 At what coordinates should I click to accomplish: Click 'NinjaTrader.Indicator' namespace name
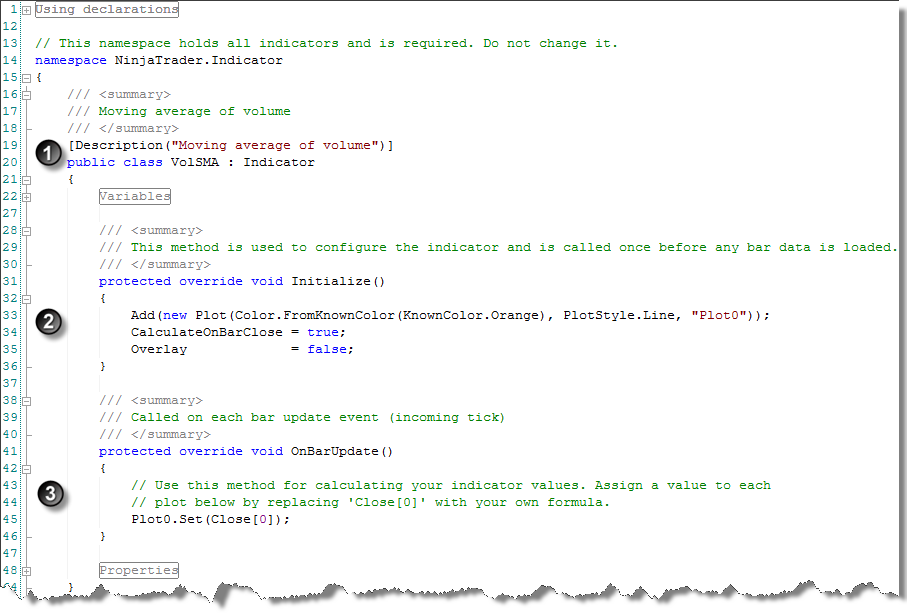[198, 60]
